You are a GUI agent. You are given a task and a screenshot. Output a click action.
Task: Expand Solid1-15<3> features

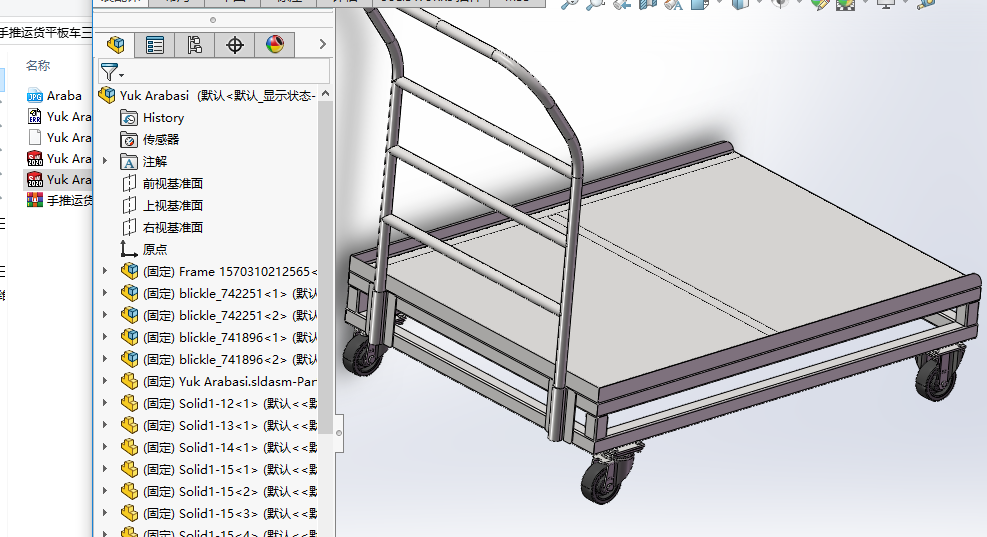coord(105,513)
